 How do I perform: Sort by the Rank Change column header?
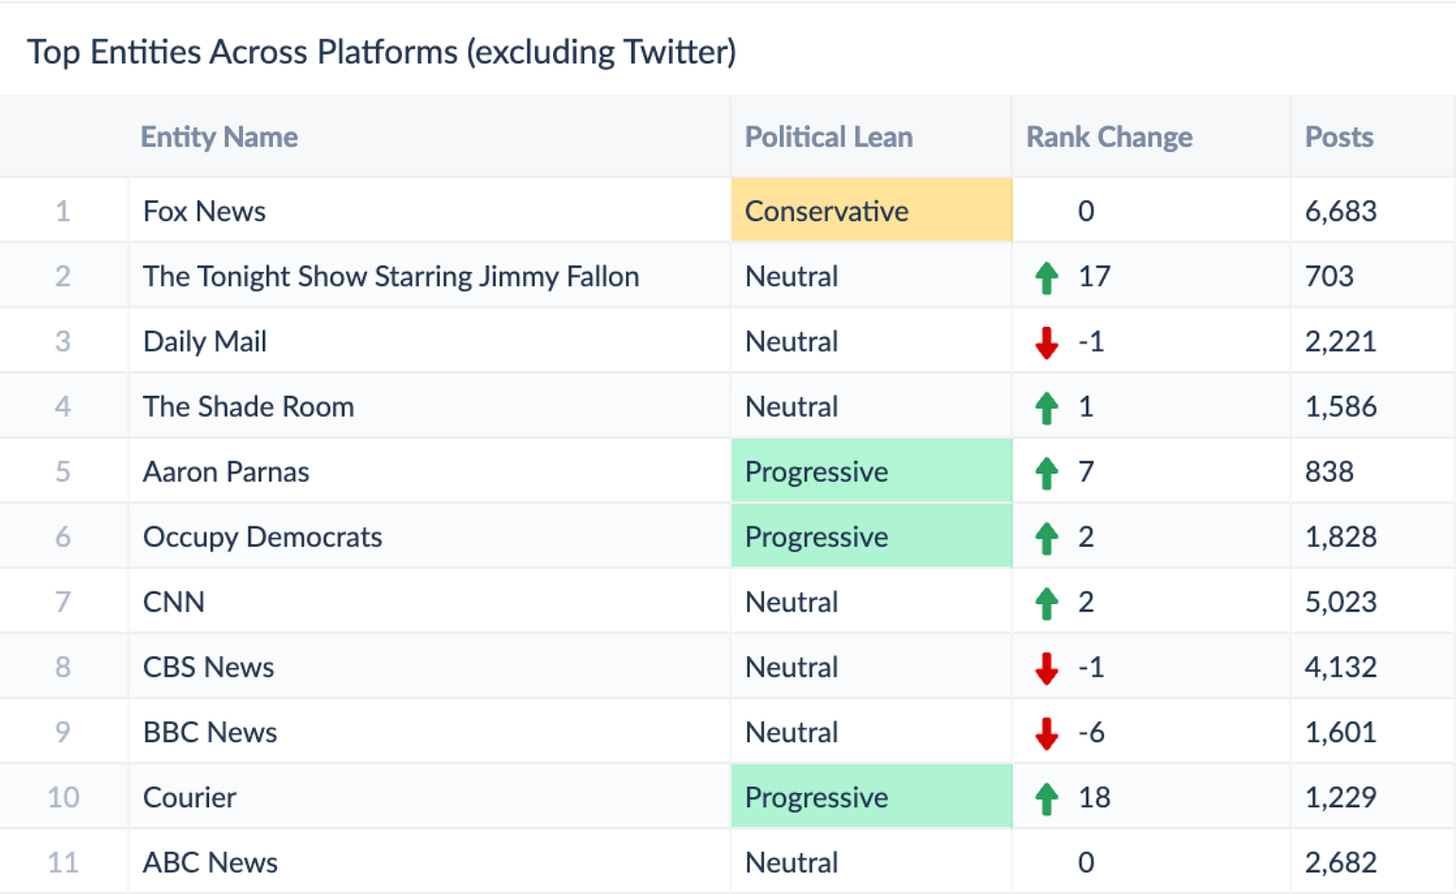click(1108, 137)
